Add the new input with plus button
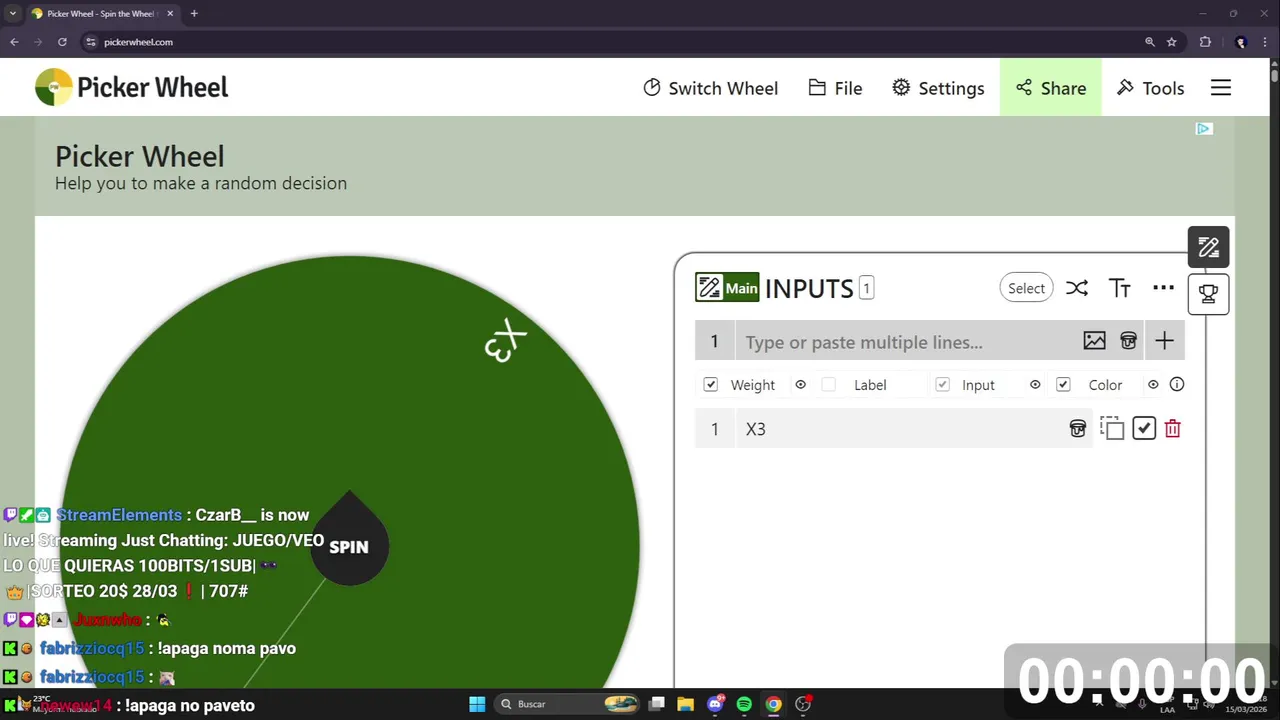The height and width of the screenshot is (720, 1280). pos(1164,341)
